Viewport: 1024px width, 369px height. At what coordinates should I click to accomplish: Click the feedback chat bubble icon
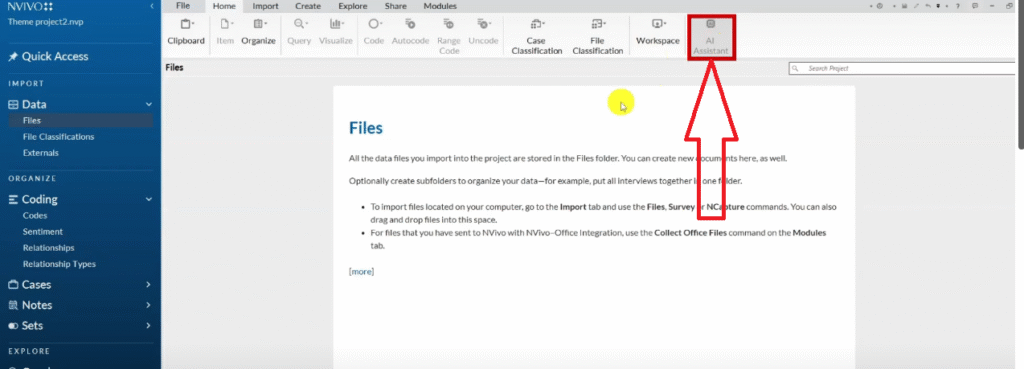[x=975, y=6]
